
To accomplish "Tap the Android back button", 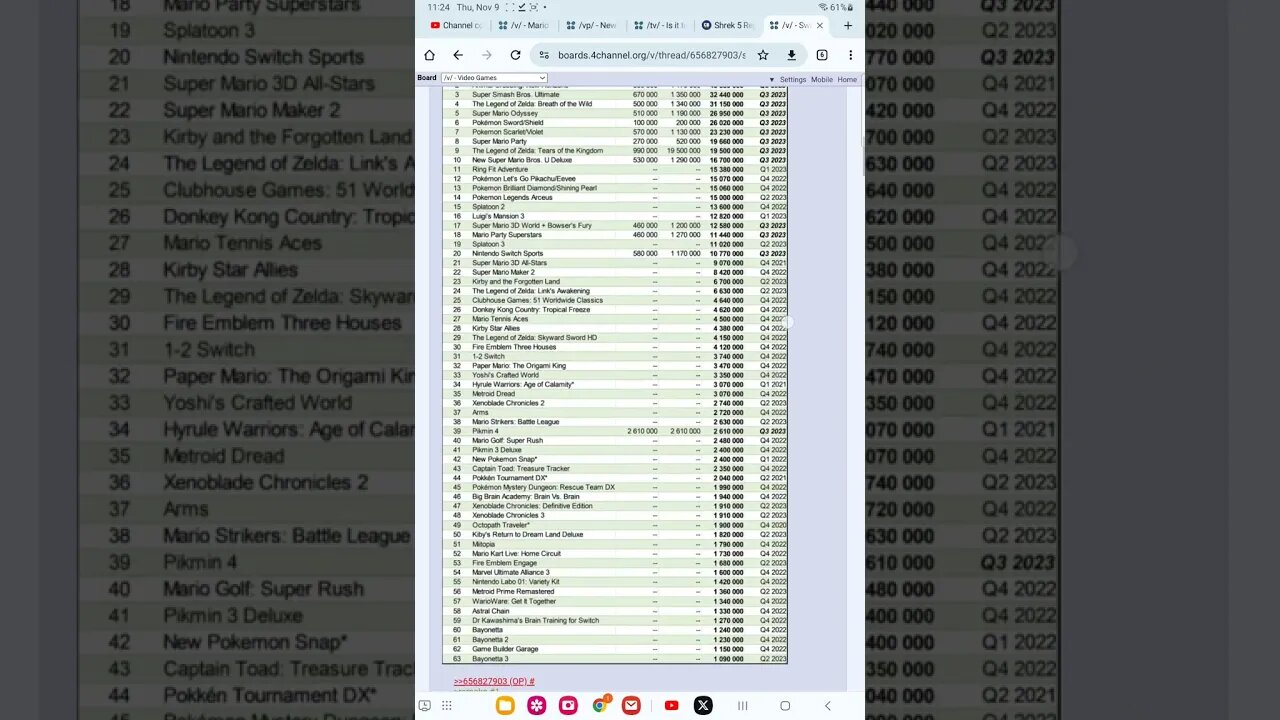I will click(x=827, y=705).
